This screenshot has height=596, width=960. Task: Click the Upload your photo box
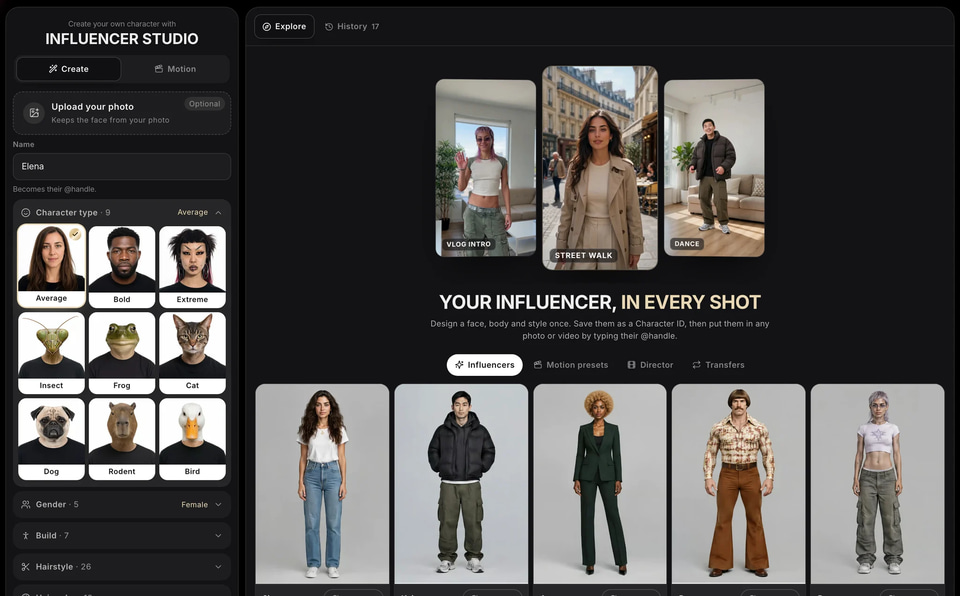click(x=122, y=113)
